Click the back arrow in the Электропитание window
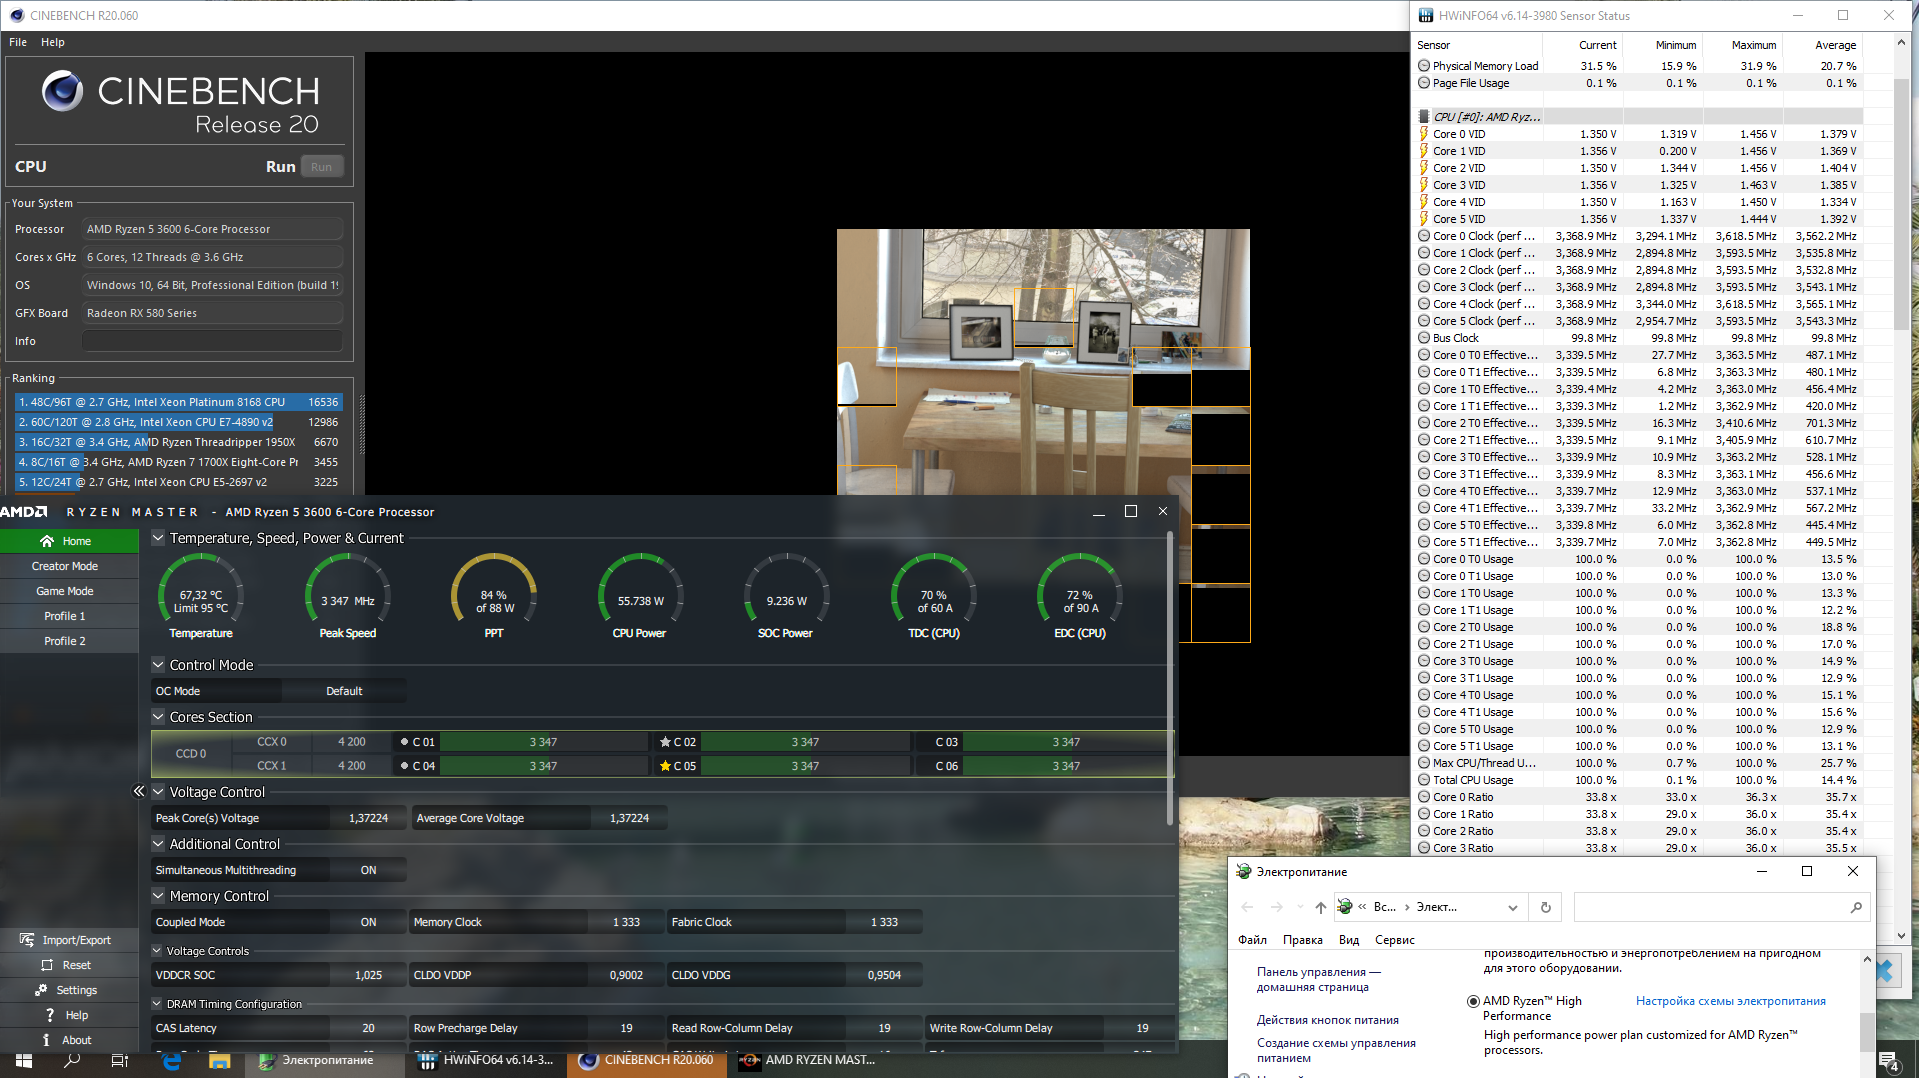Viewport: 1919px width, 1078px height. pos(1247,907)
